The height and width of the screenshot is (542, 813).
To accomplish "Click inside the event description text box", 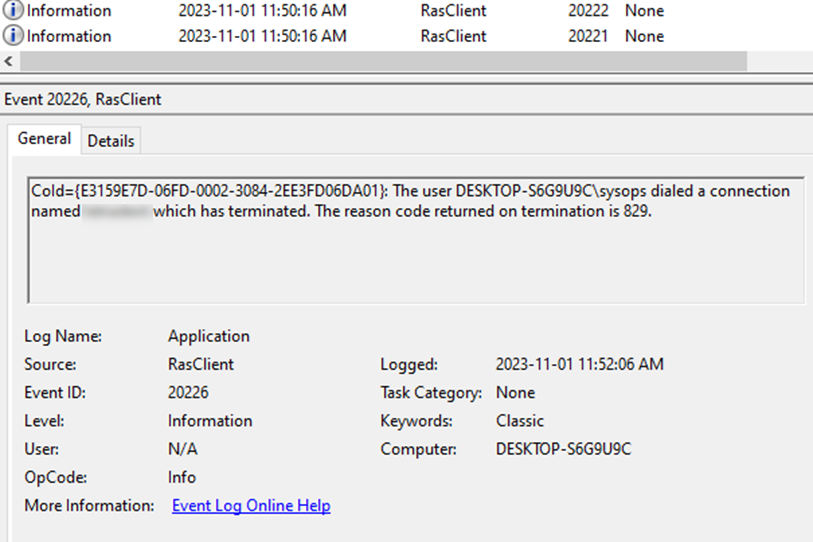I will (416, 240).
